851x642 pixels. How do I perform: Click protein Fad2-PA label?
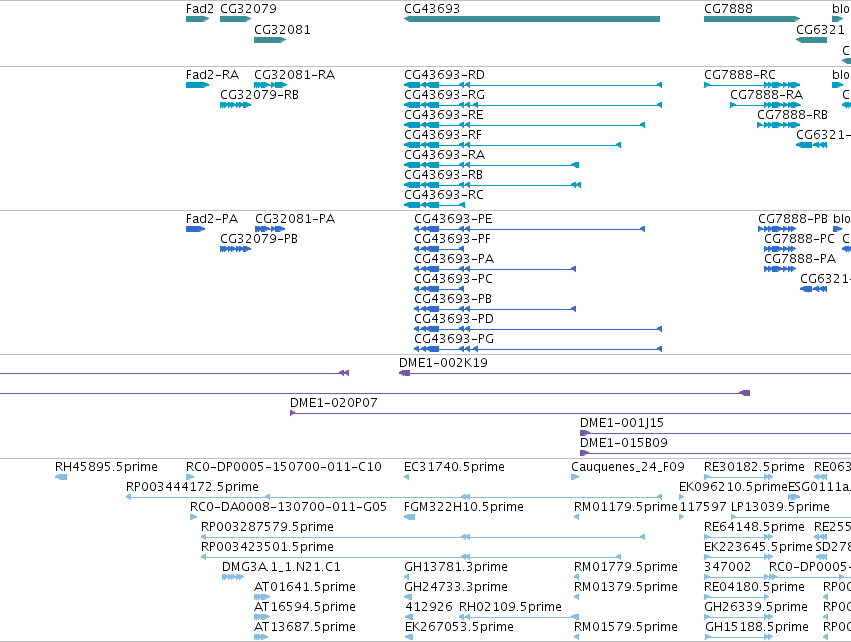coord(212,219)
